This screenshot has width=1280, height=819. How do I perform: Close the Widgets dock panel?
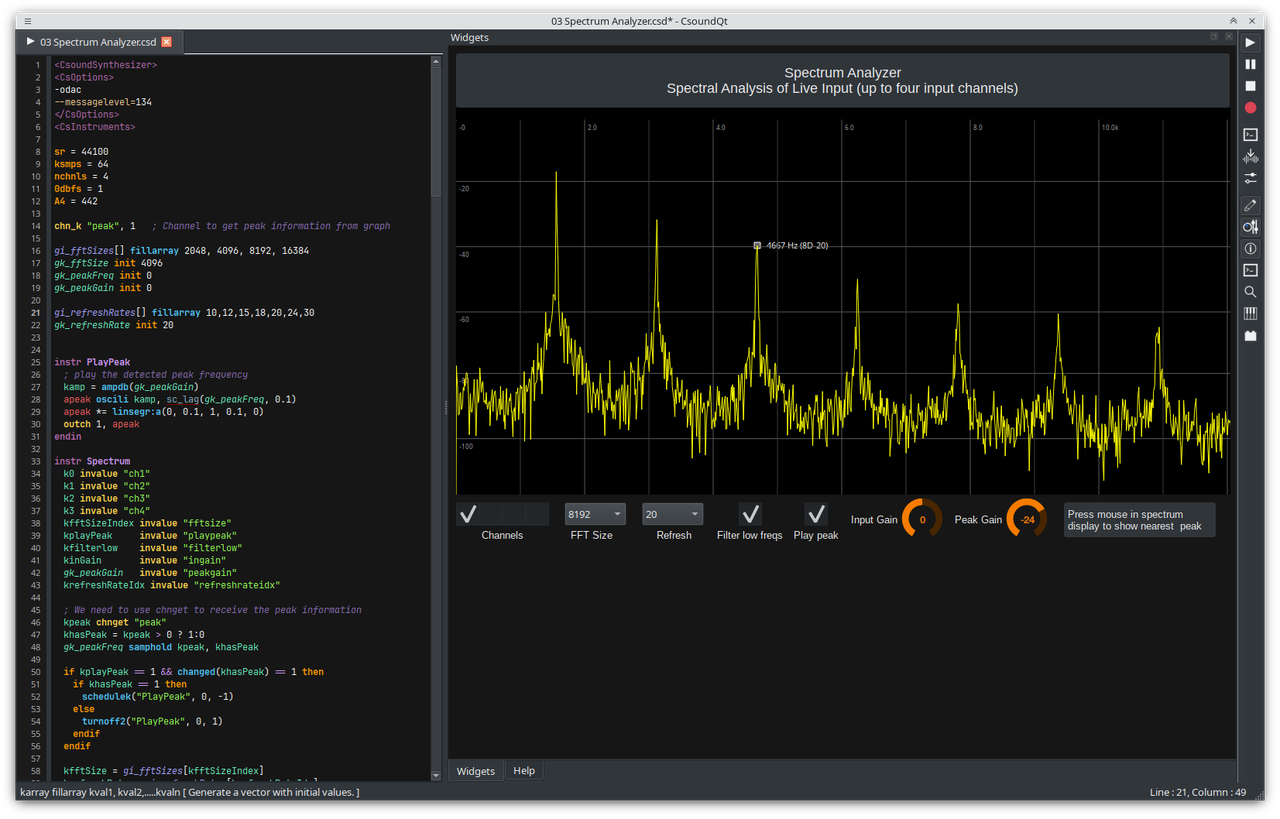coord(1229,37)
